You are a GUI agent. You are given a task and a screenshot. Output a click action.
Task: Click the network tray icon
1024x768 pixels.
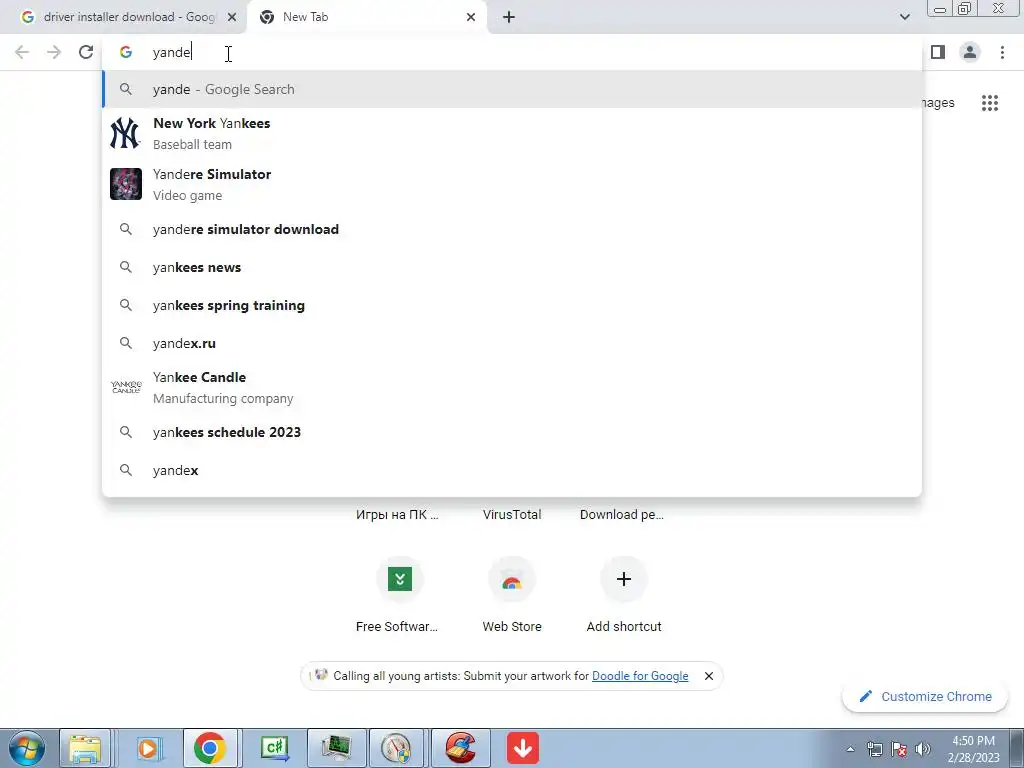tap(874, 749)
